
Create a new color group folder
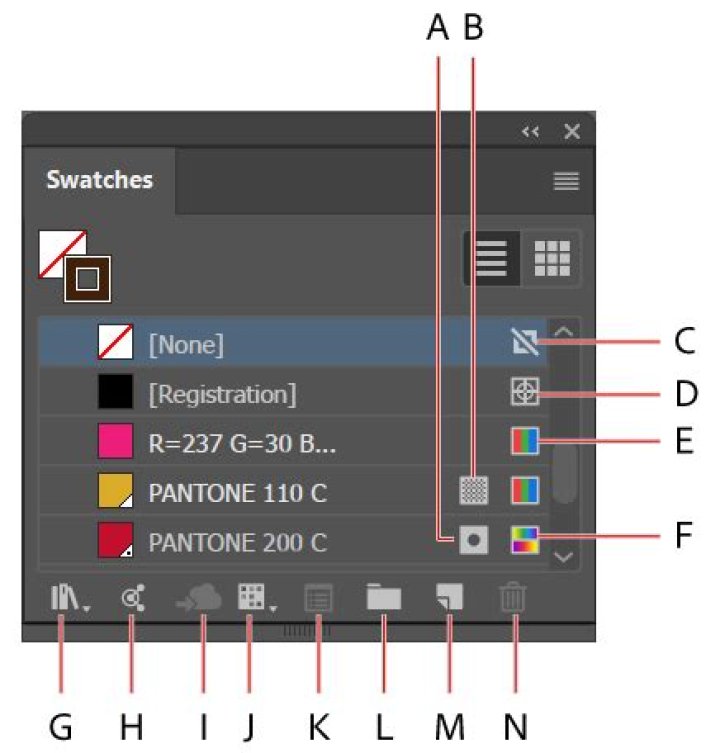[383, 599]
